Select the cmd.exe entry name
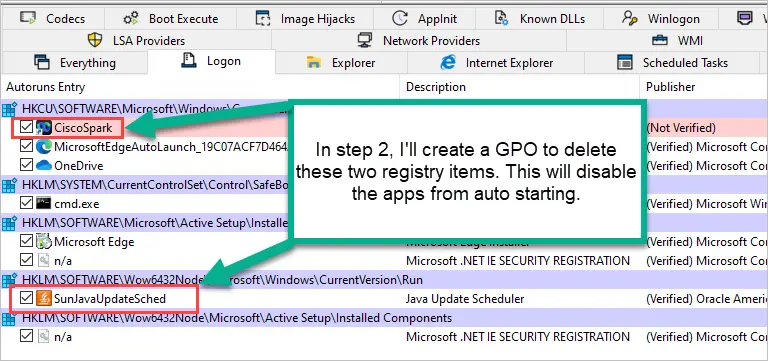This screenshot has width=768, height=361. [x=77, y=203]
